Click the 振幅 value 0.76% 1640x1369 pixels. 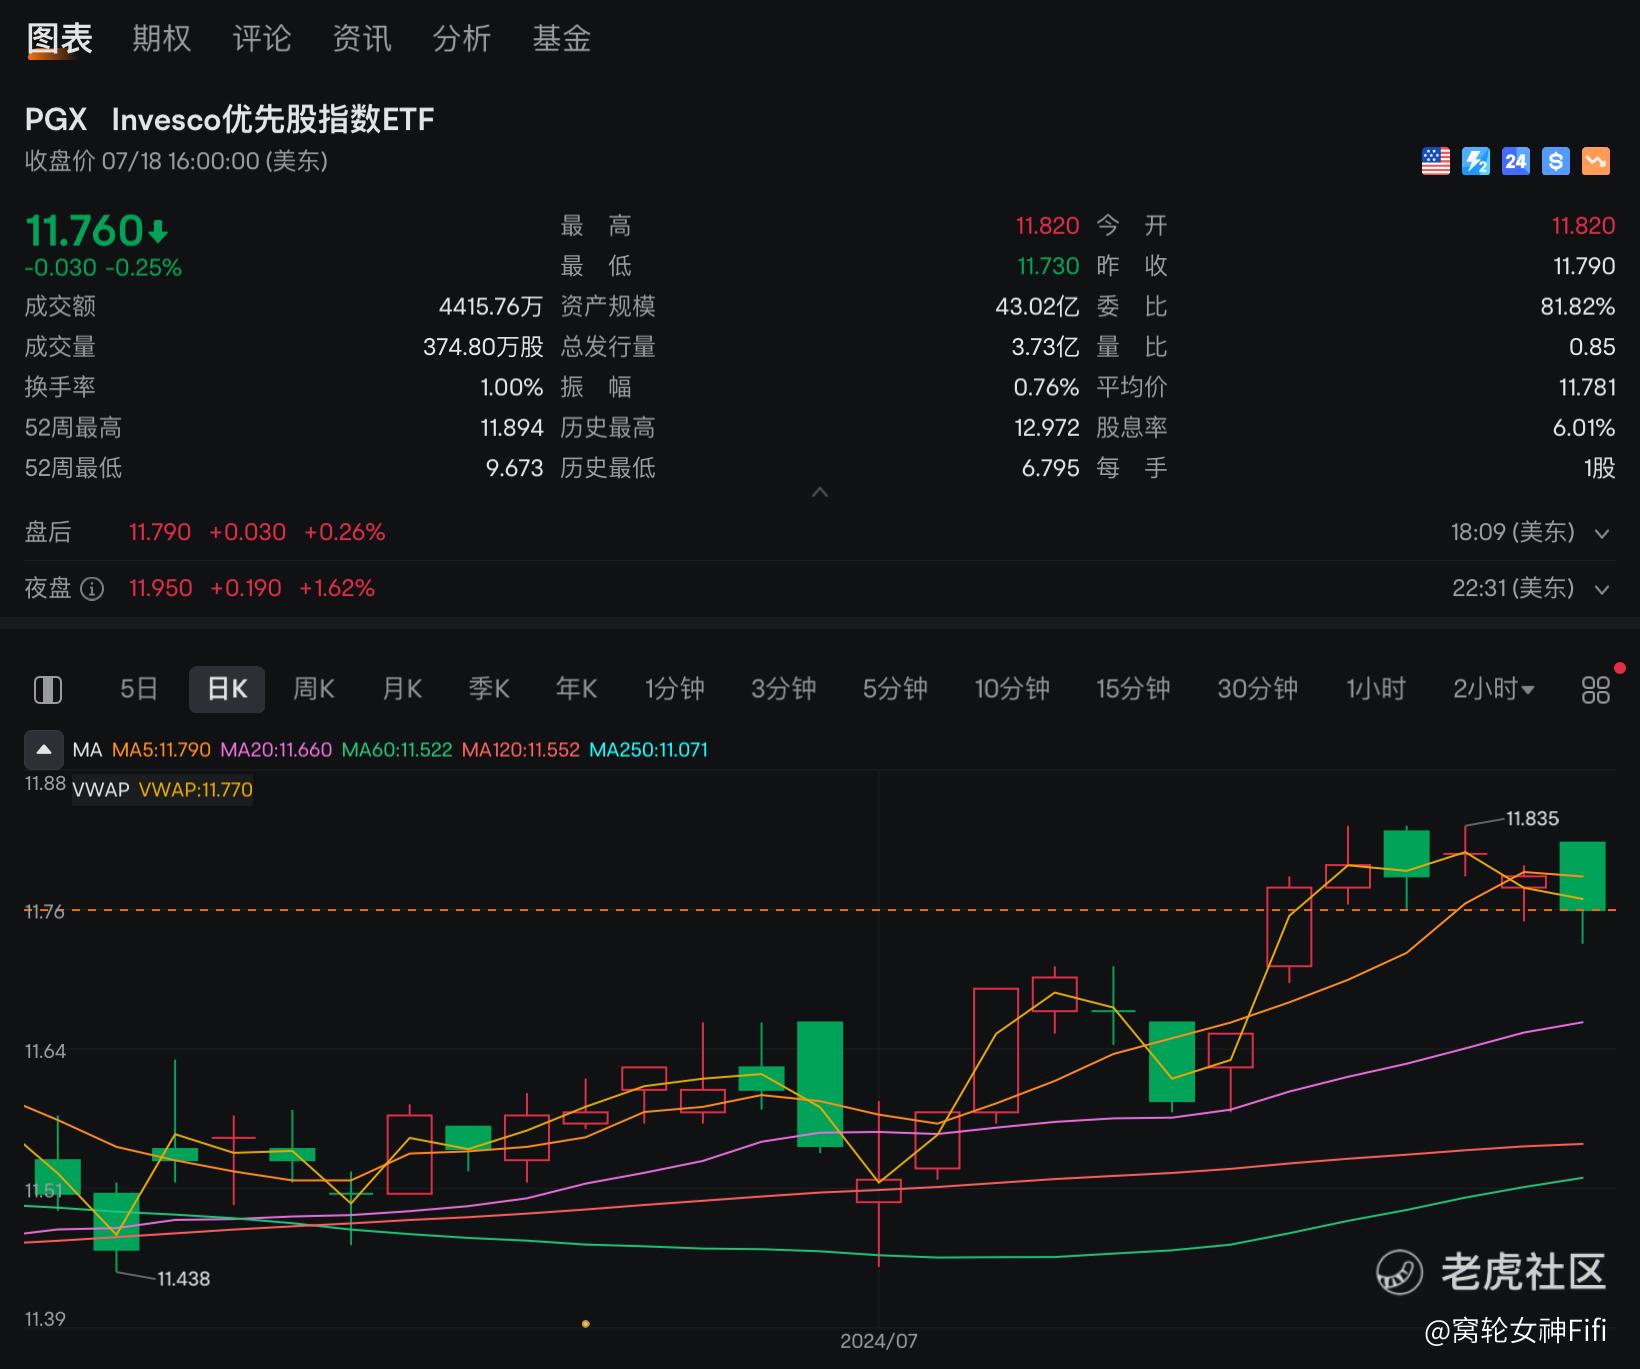[1046, 387]
